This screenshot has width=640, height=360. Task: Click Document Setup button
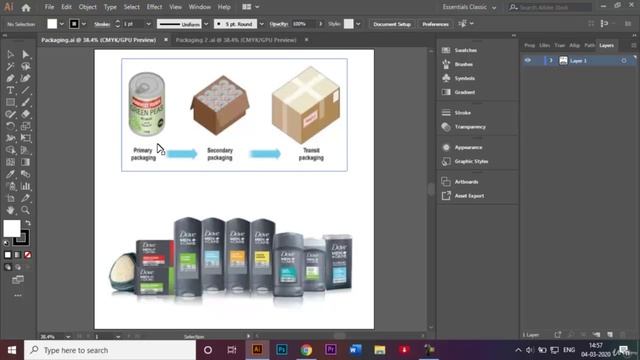(392, 24)
